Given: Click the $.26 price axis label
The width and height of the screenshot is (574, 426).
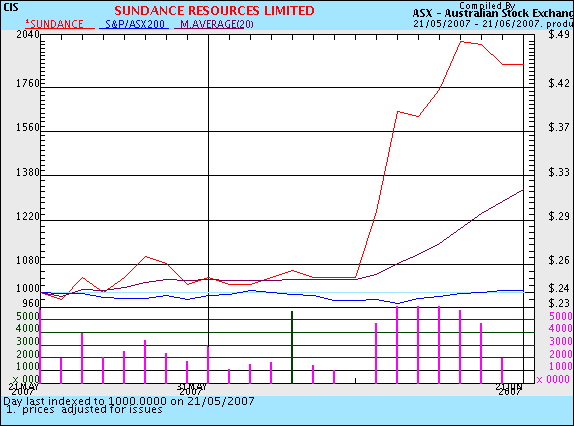Looking at the screenshot, I should pyautogui.click(x=559, y=260).
